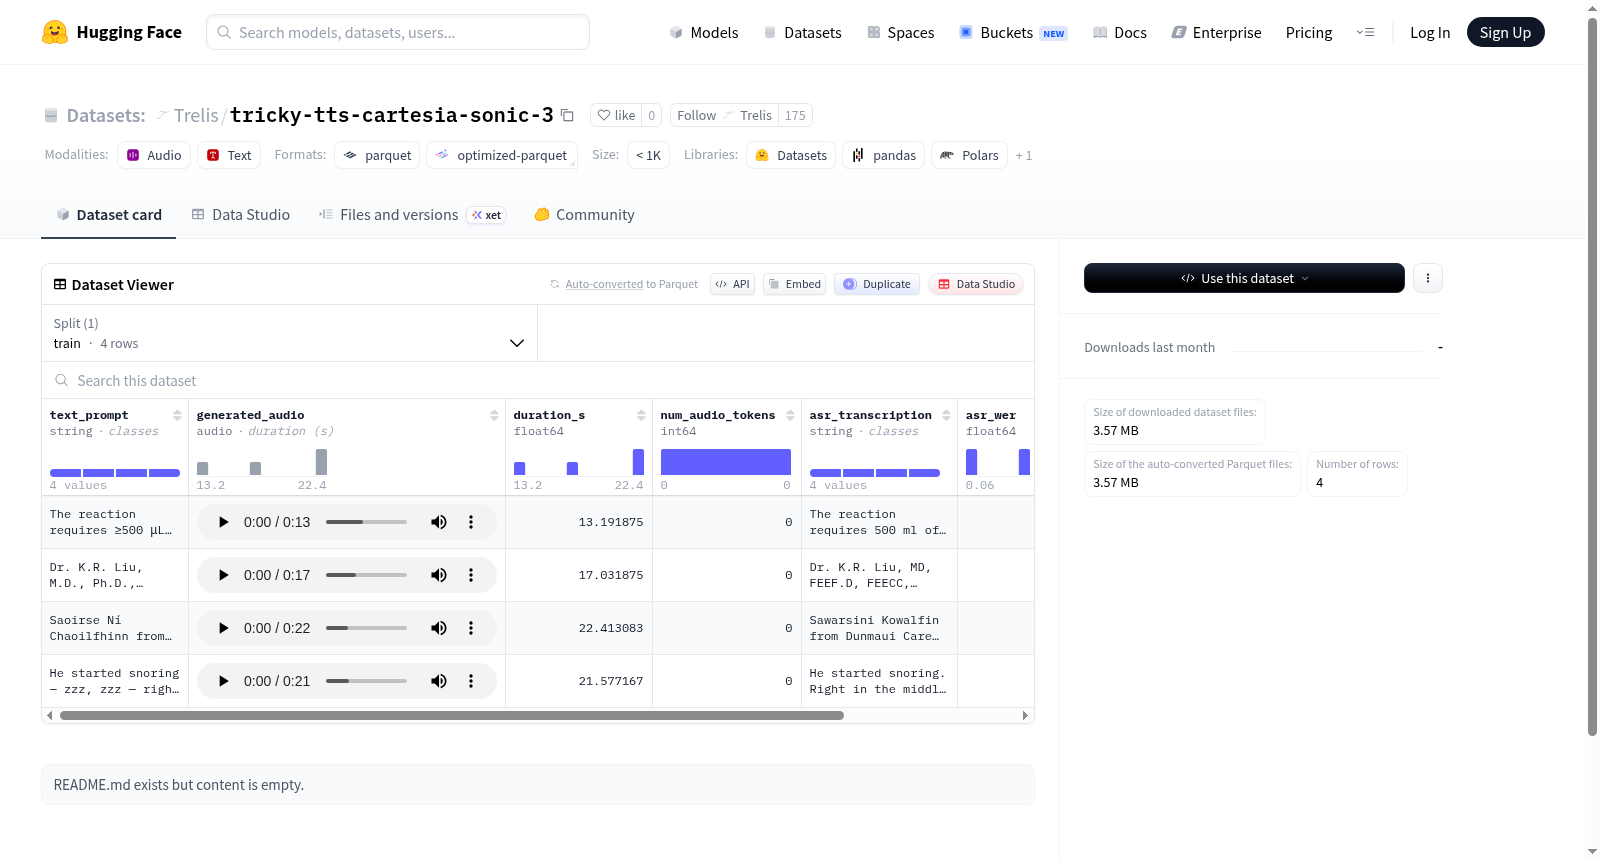Sort by the asr_transcription column

coord(946,415)
